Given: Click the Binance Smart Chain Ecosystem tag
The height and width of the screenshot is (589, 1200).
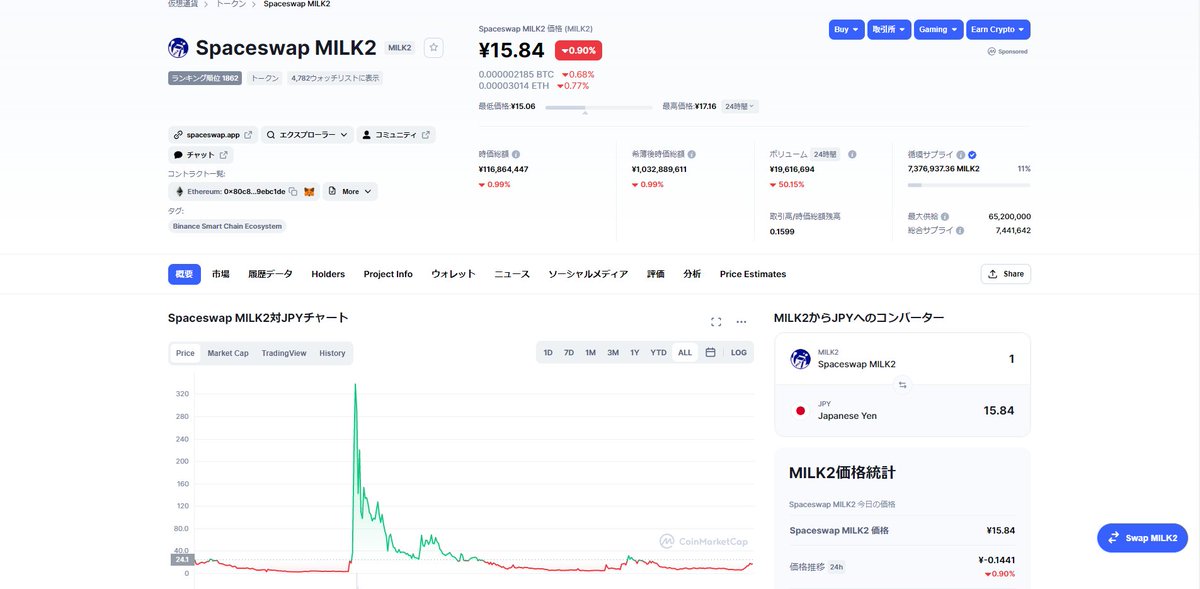Looking at the screenshot, I should tap(228, 226).
